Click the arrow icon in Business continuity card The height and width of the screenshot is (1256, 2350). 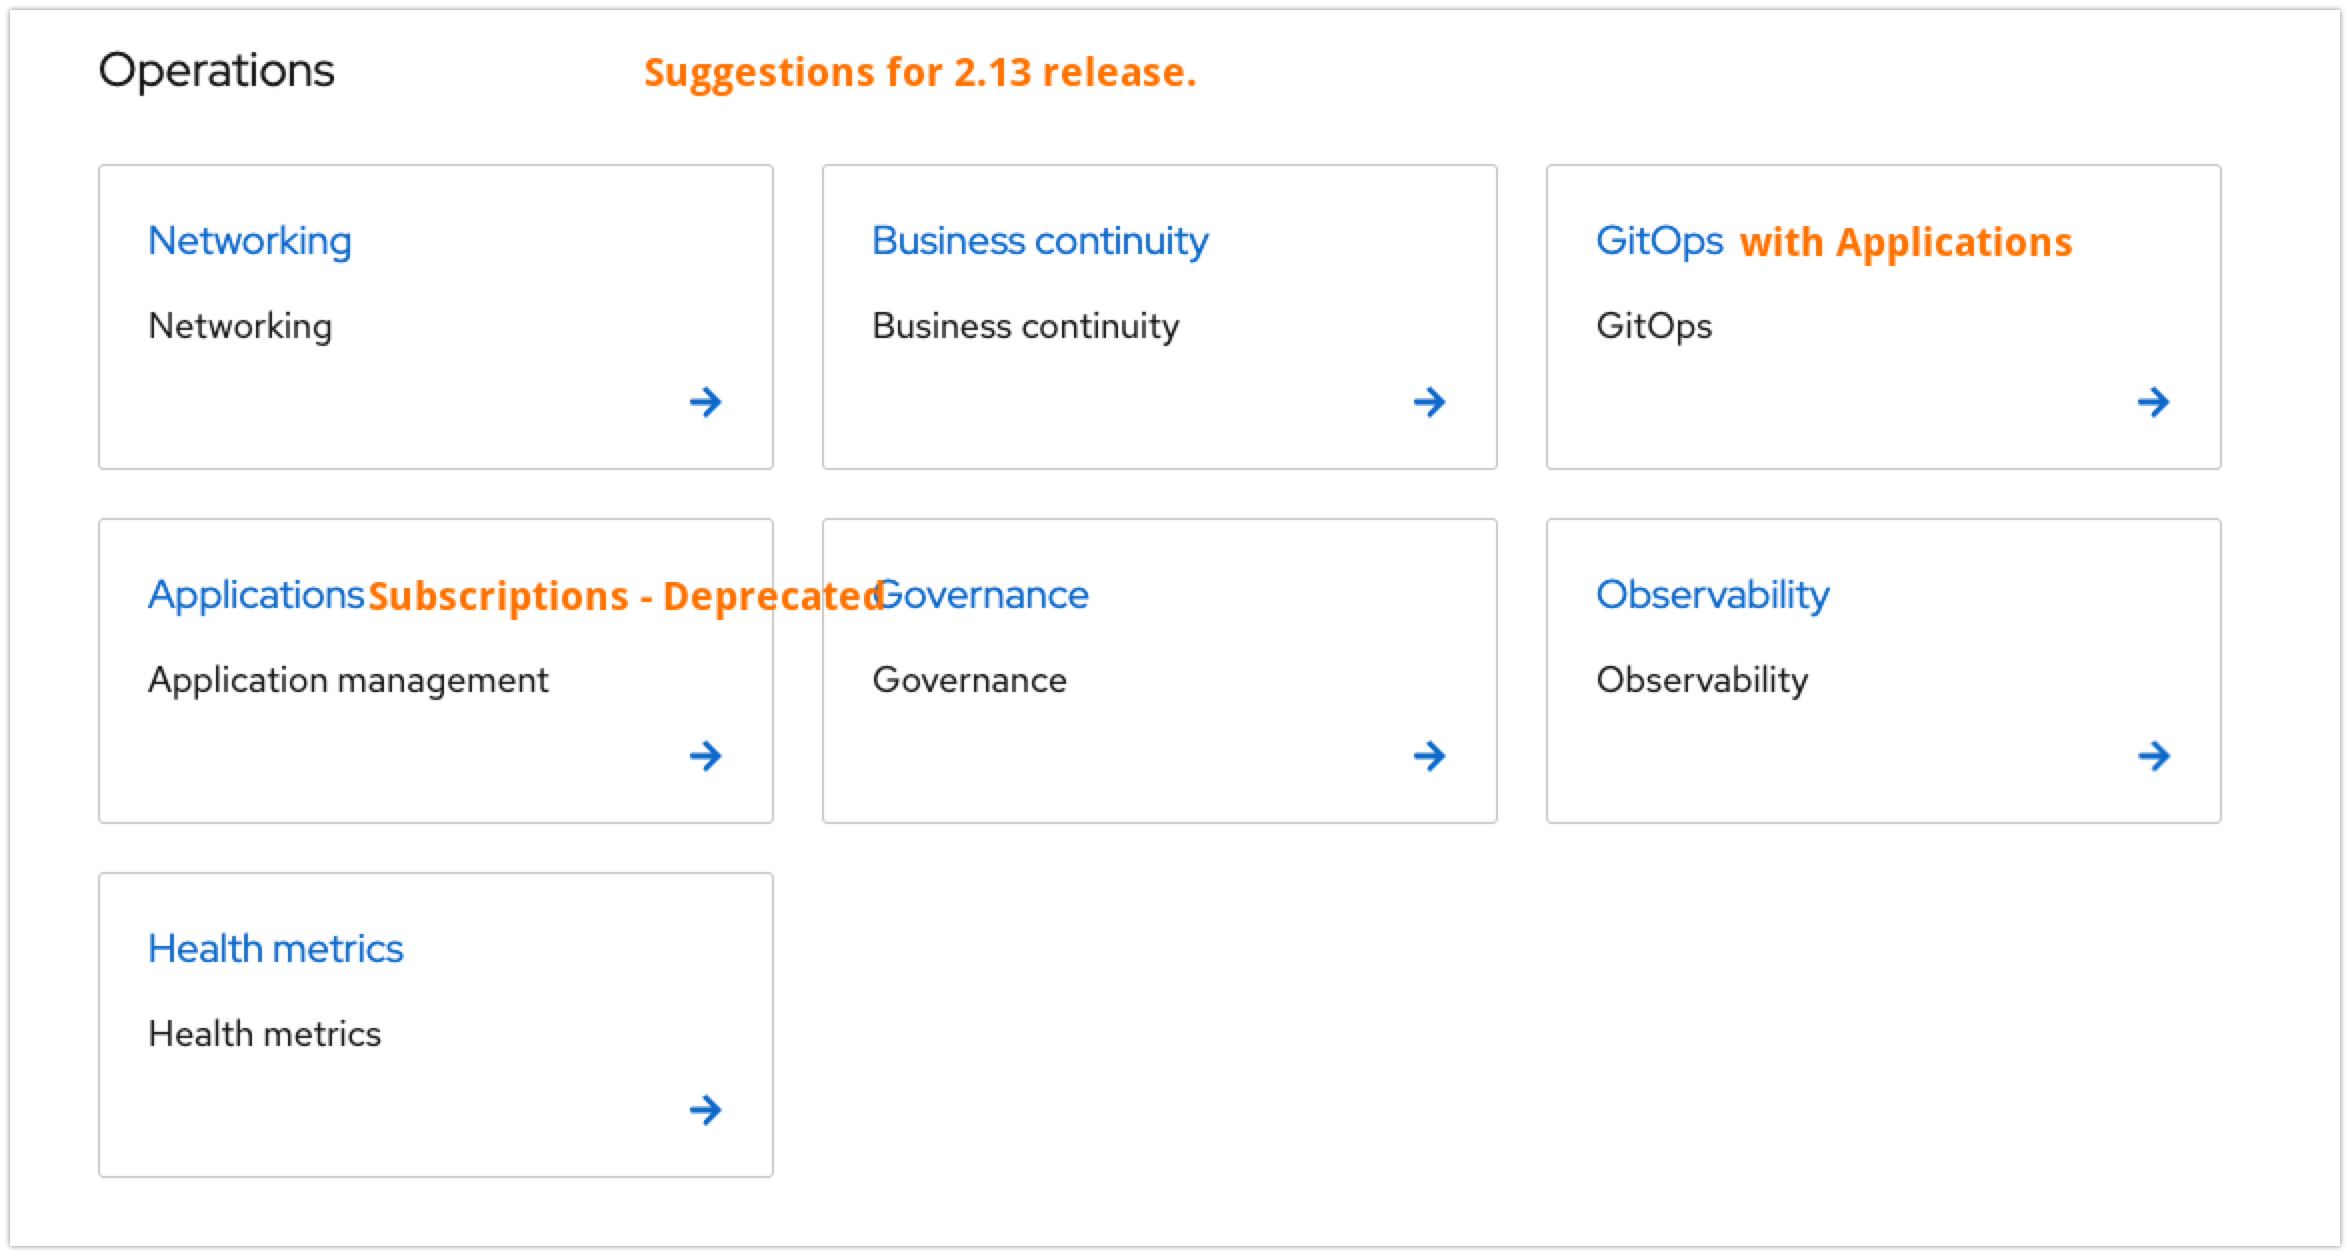tap(1429, 402)
